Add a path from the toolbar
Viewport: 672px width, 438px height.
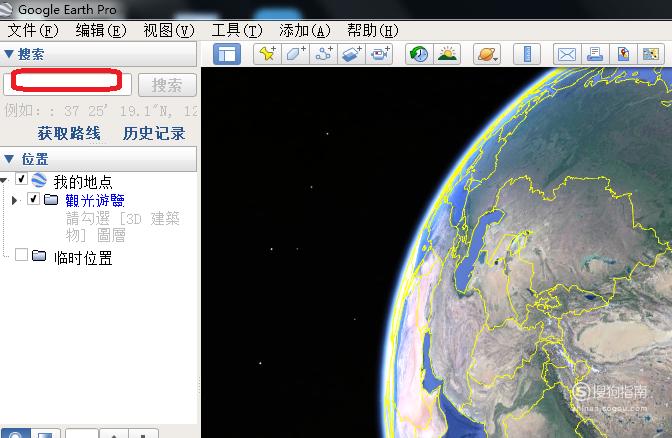tap(324, 54)
